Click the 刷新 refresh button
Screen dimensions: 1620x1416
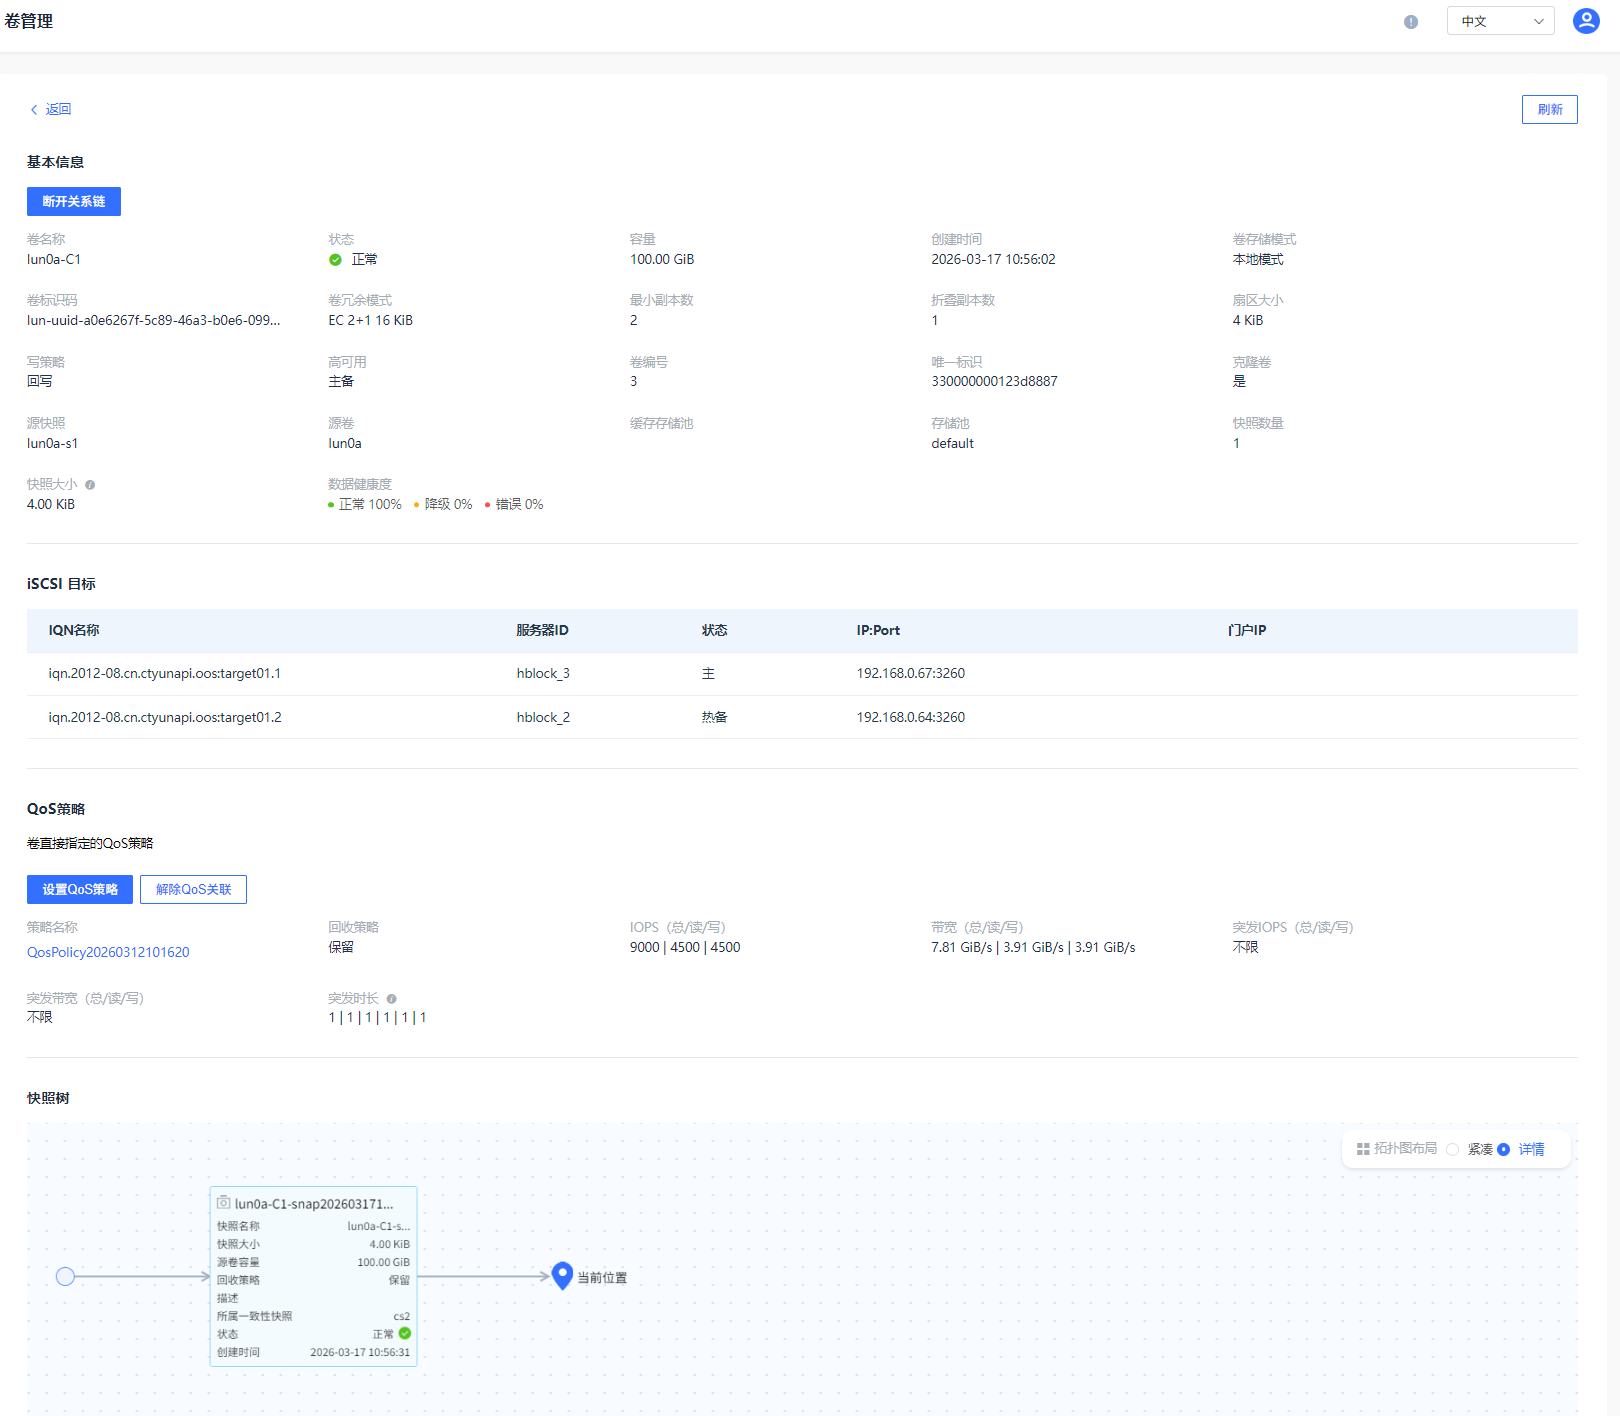[1549, 110]
